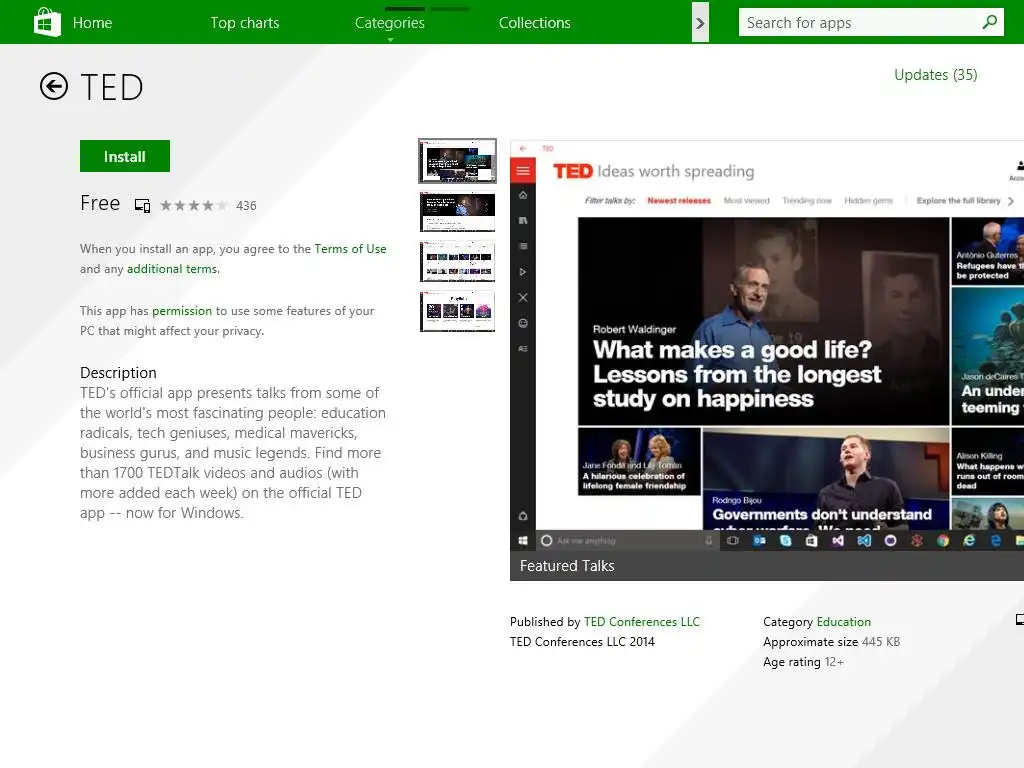Click the Featured Talks caption

coord(567,566)
